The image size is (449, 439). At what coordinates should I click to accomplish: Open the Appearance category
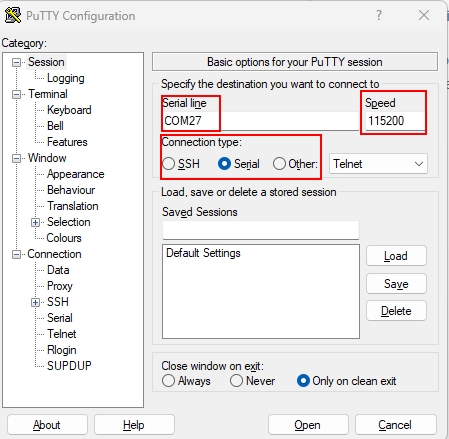(76, 174)
